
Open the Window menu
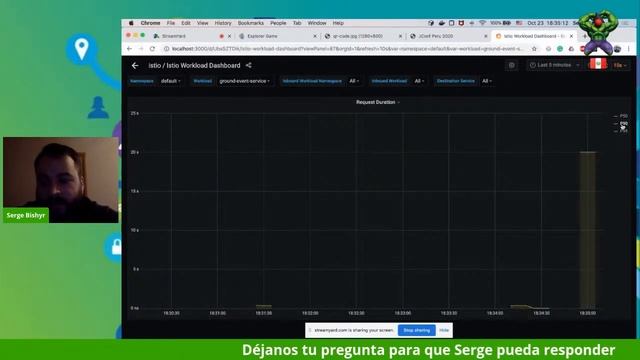(x=317, y=23)
